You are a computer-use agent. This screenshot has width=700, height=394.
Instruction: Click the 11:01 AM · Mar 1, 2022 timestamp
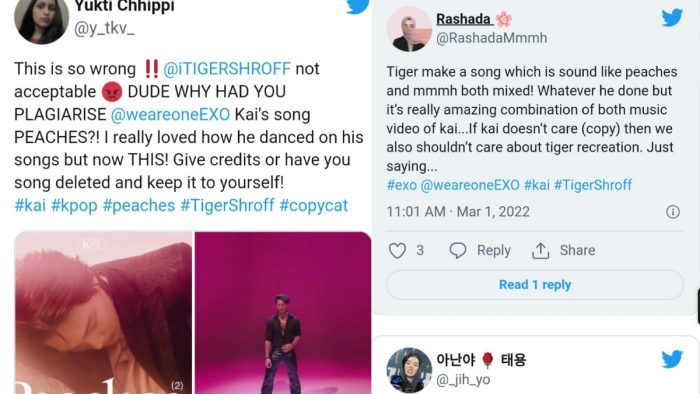coord(458,212)
